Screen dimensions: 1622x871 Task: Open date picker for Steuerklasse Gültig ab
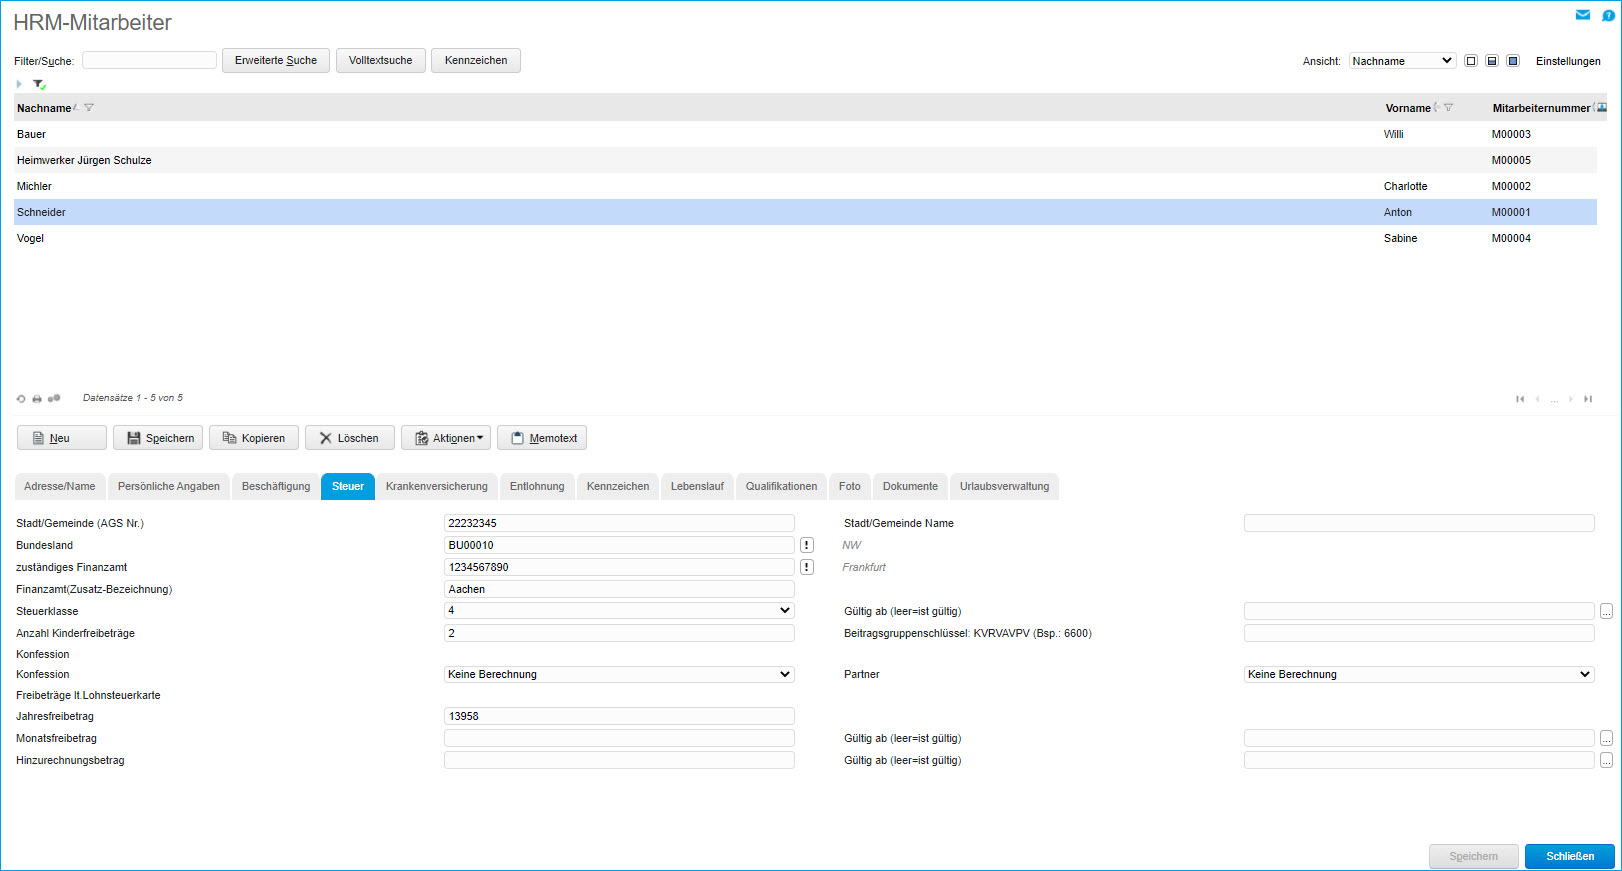tap(1606, 611)
